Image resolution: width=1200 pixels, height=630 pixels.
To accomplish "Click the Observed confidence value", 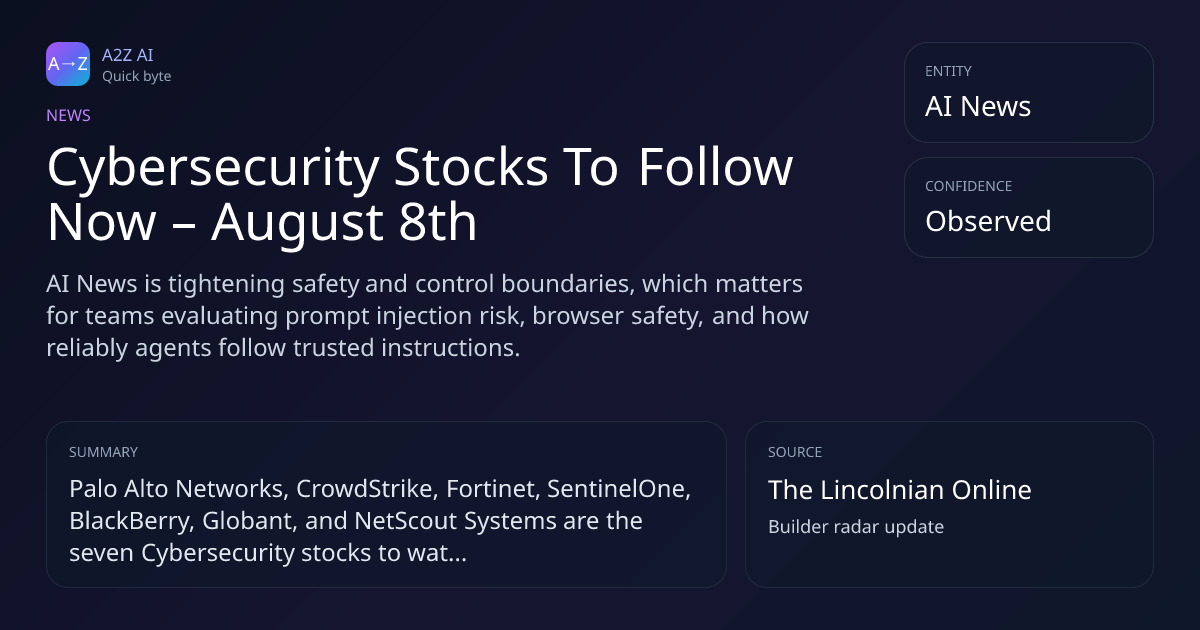I will [x=988, y=221].
